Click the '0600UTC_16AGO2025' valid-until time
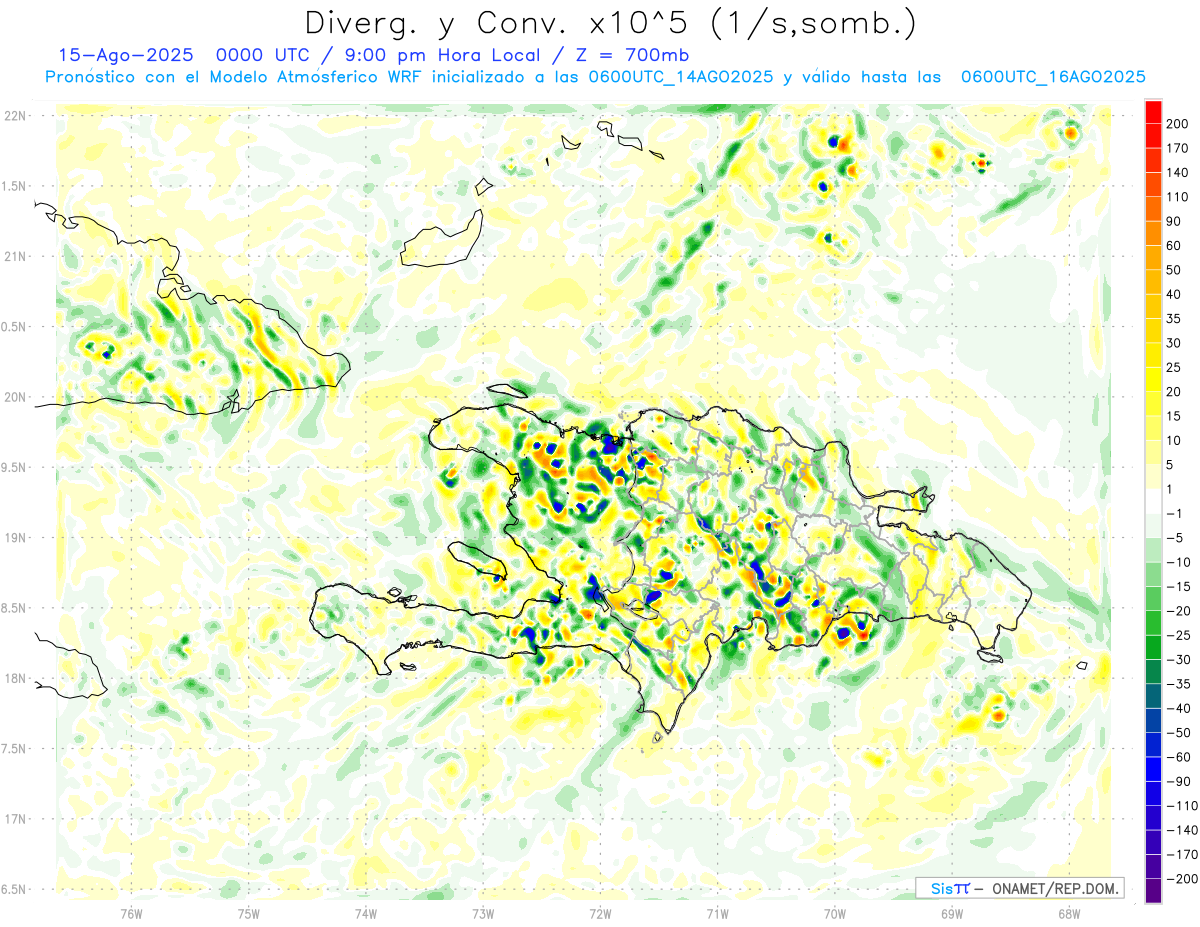The image size is (1200, 927). 1053,77
